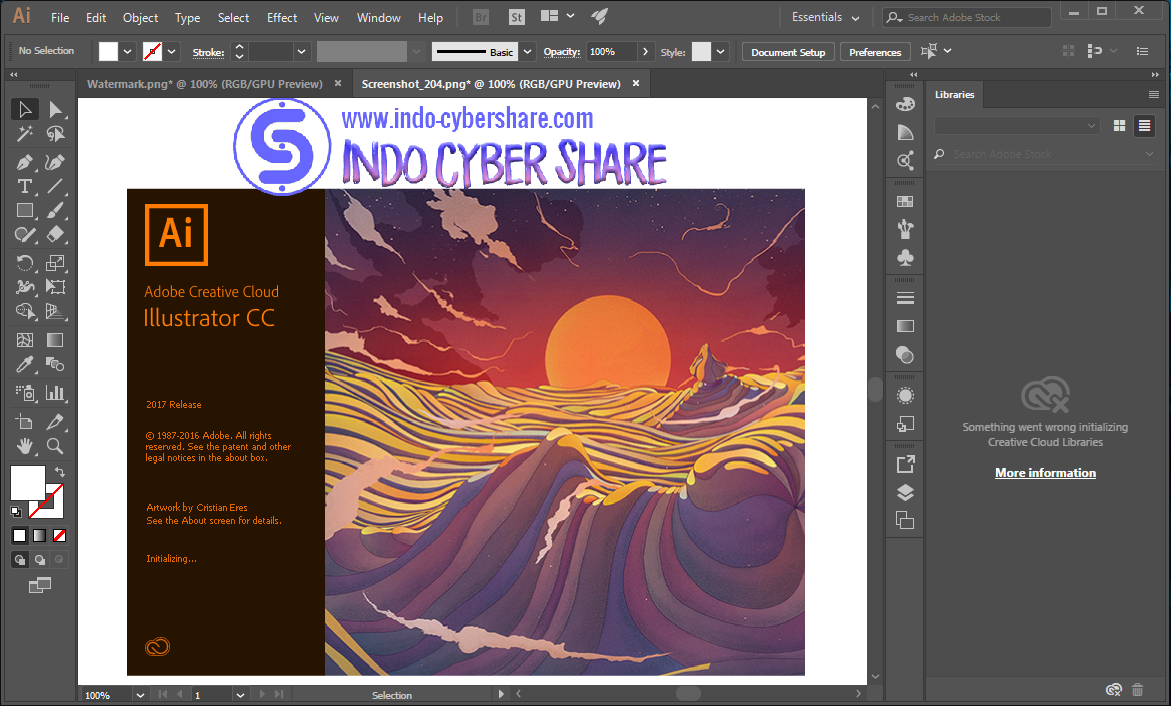Open the stroke color dropdown arrow

172,52
